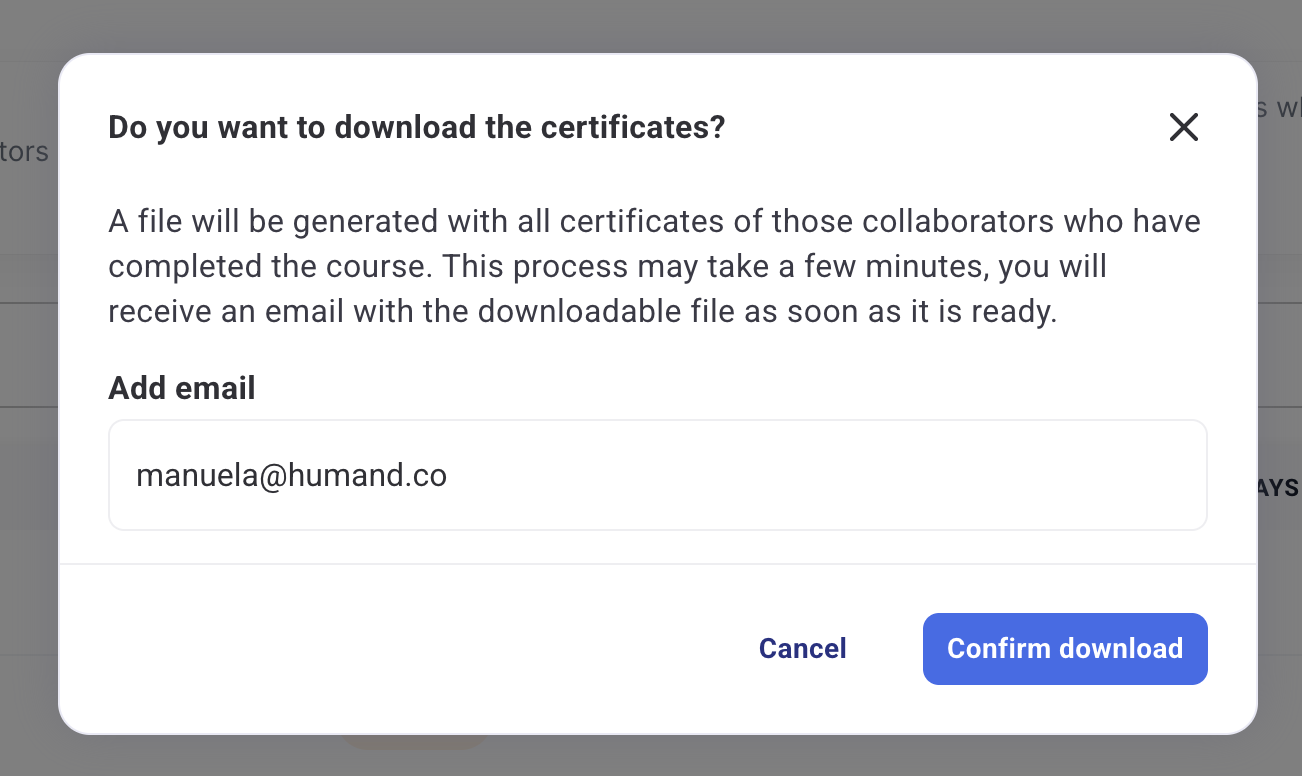Click the dimmed backdrop above the dialog
1302x776 pixels.
[650, 25]
